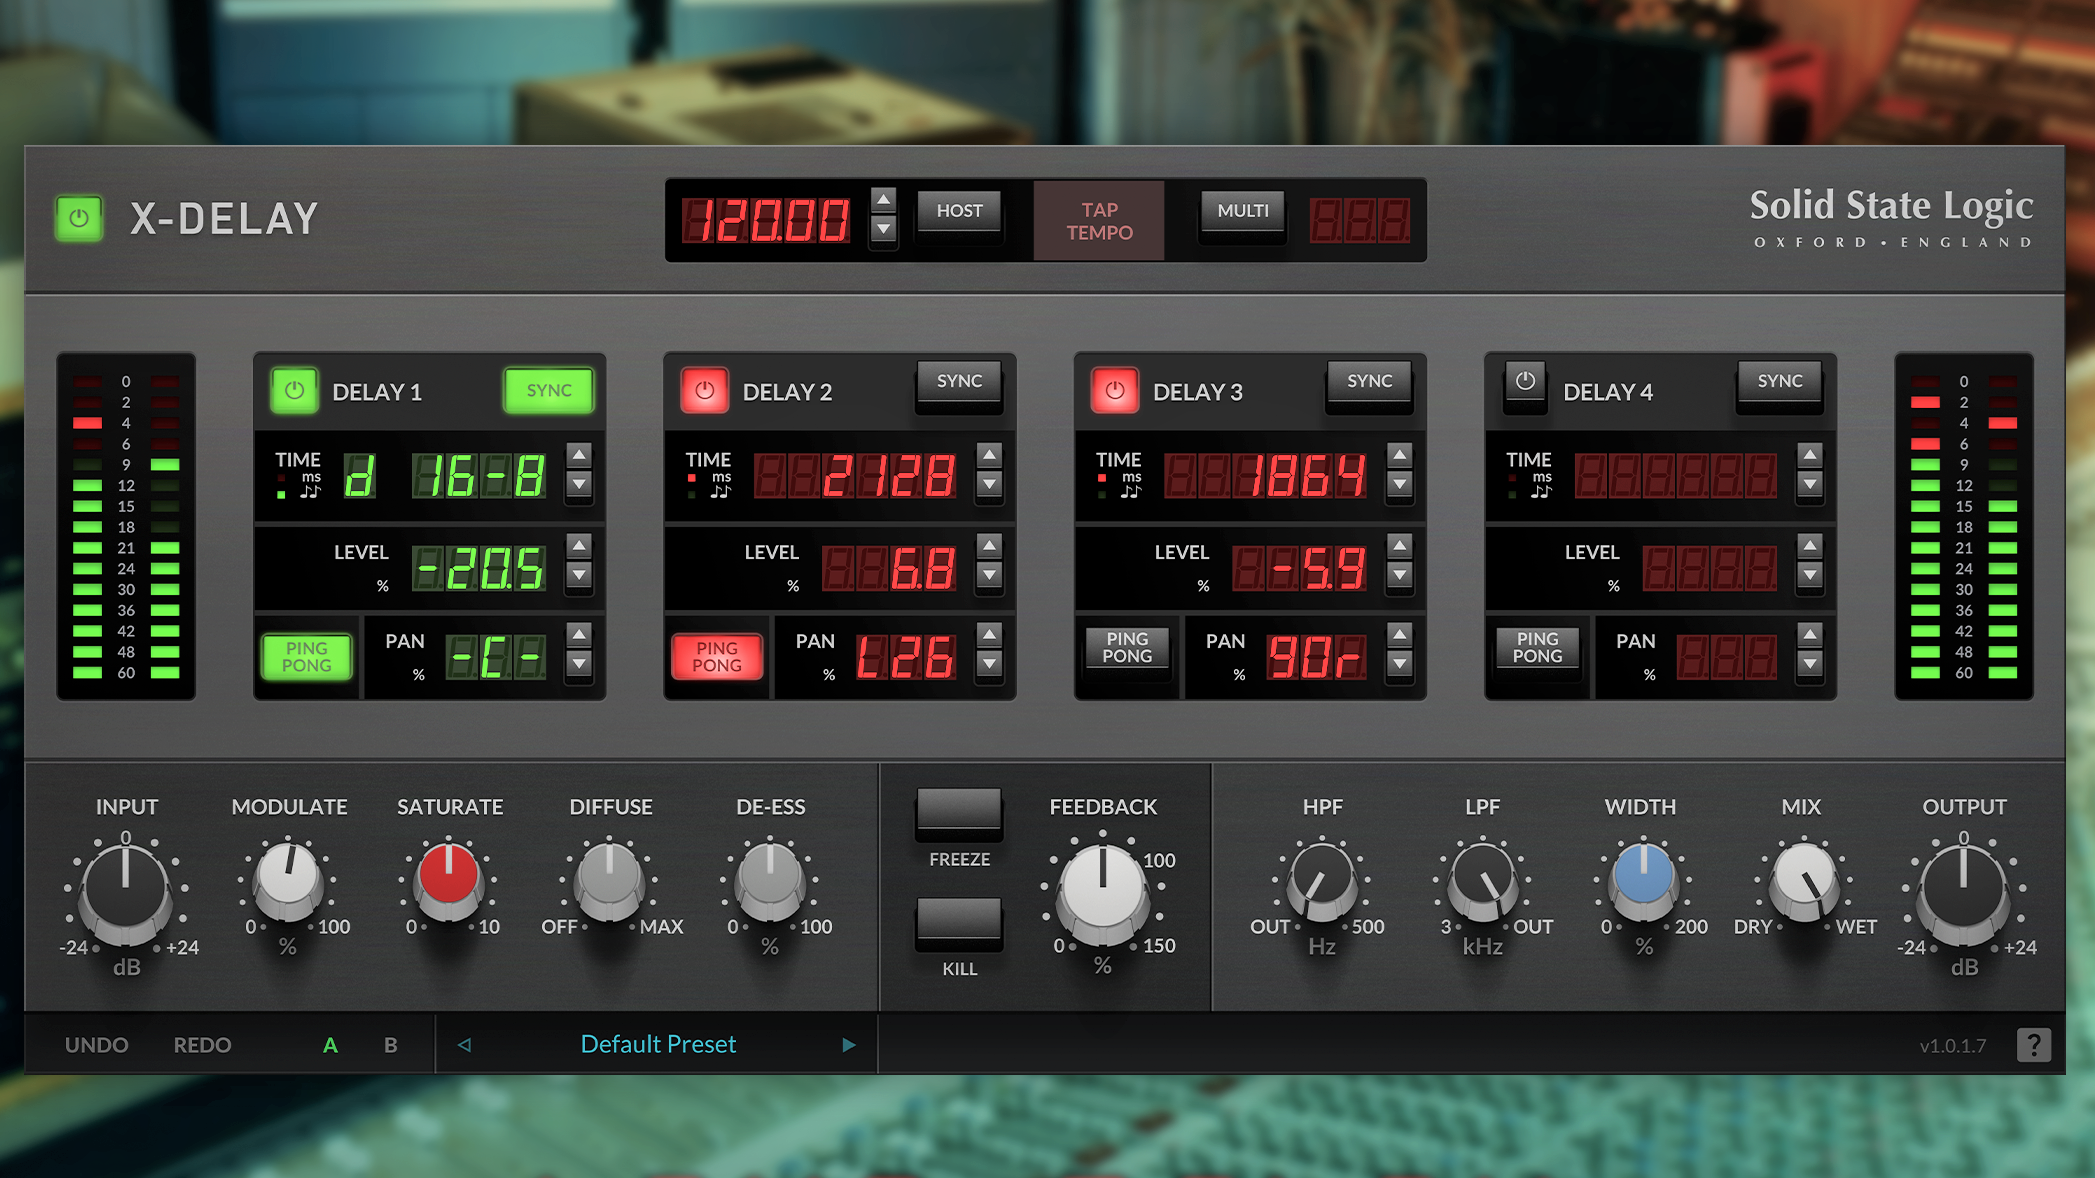The height and width of the screenshot is (1178, 2095).
Task: Enable Ping Pong on Delay 3
Action: pyautogui.click(x=1127, y=648)
